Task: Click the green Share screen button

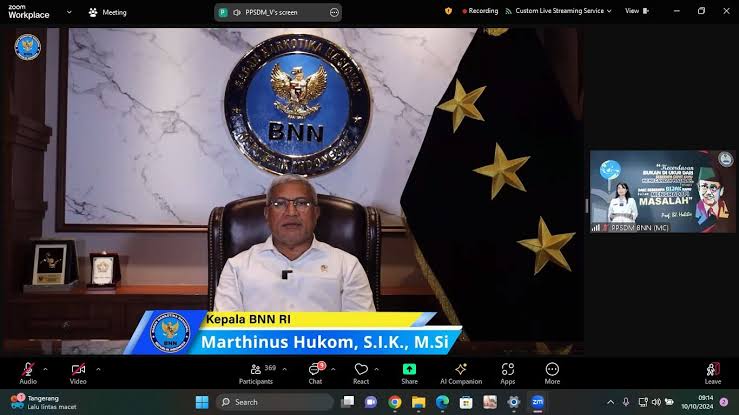Action: click(x=409, y=374)
